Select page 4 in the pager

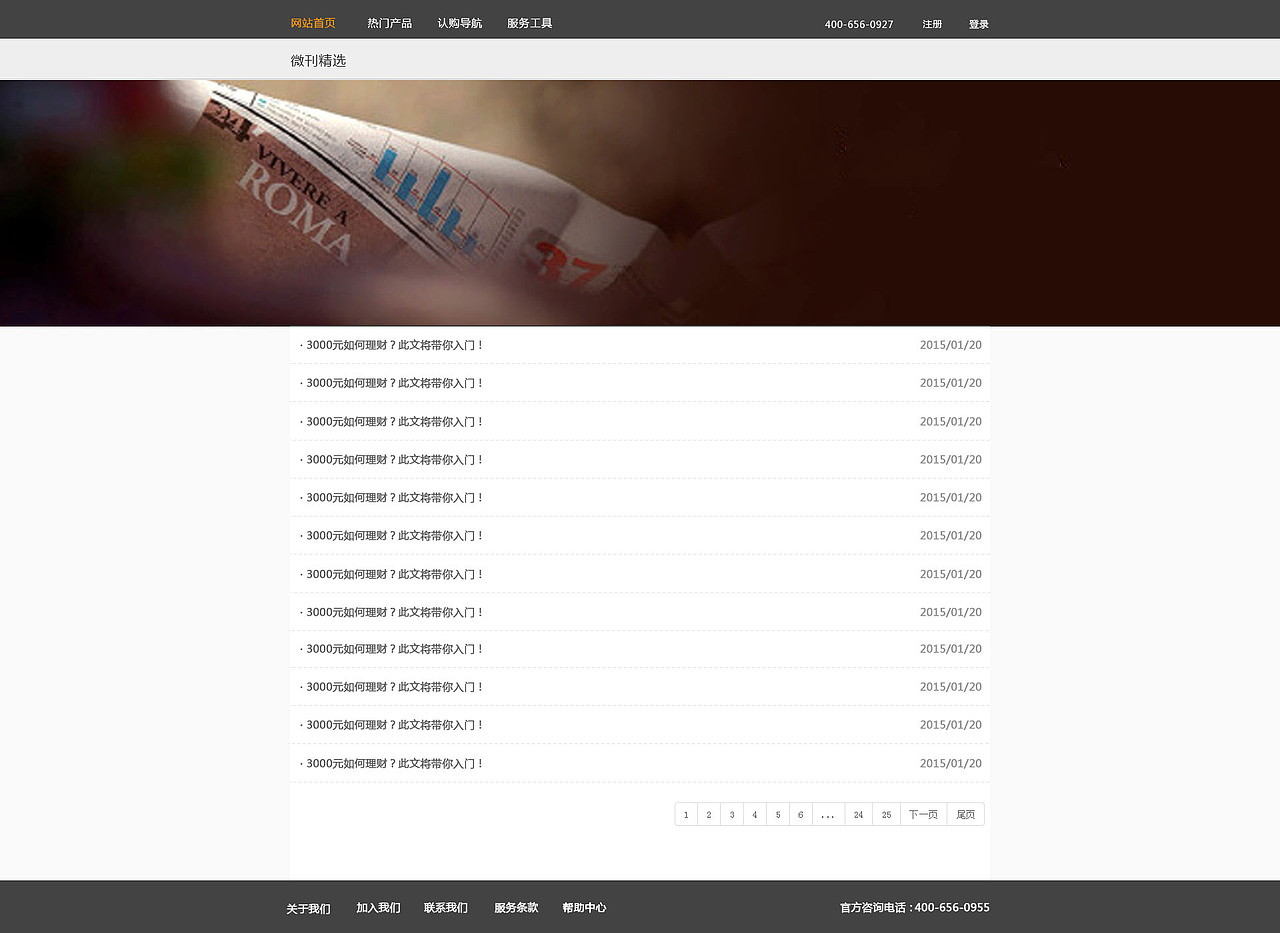[755, 814]
